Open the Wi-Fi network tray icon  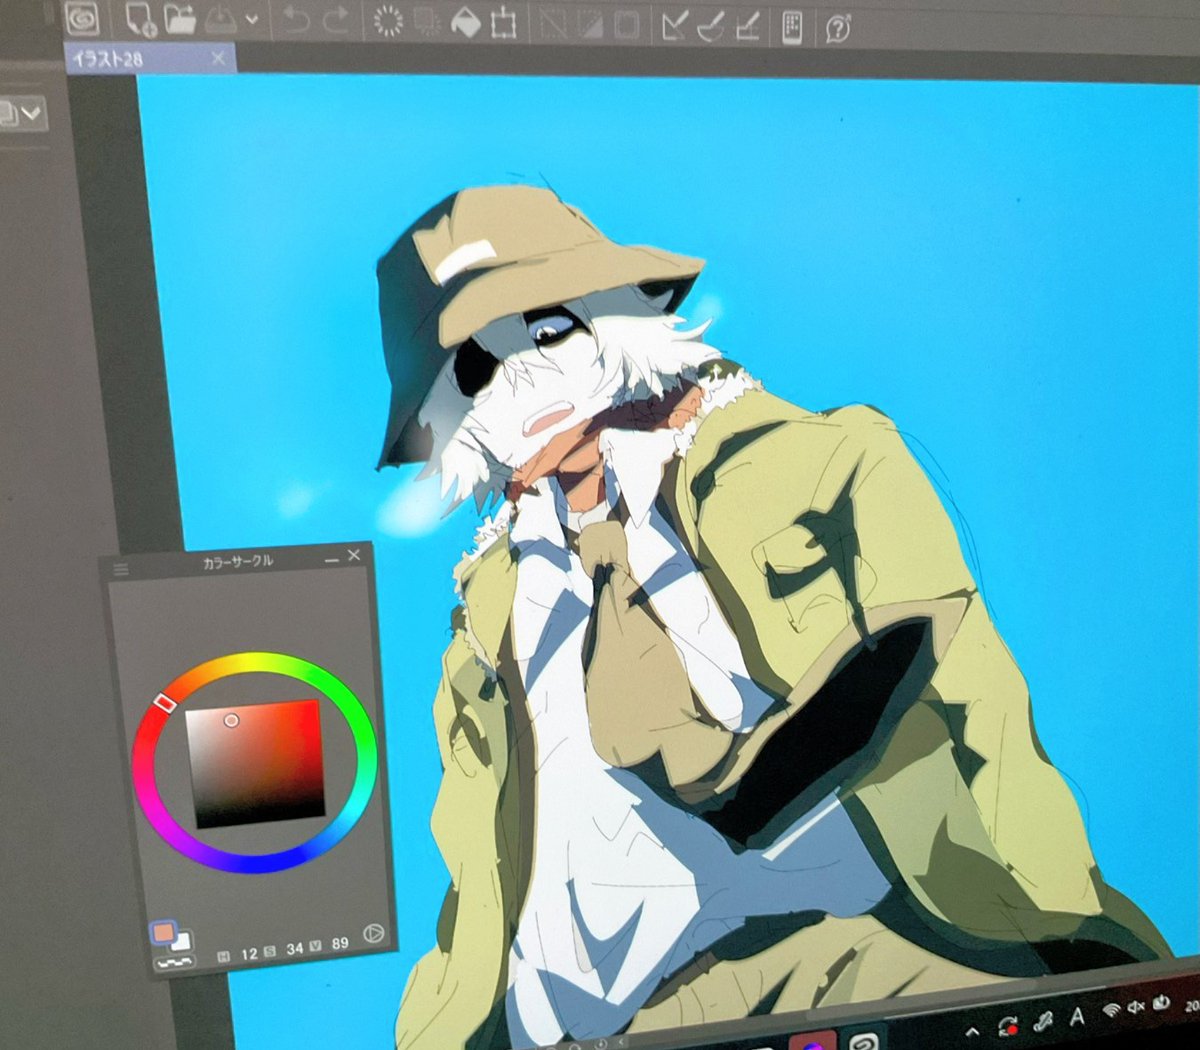pyautogui.click(x=1111, y=1011)
